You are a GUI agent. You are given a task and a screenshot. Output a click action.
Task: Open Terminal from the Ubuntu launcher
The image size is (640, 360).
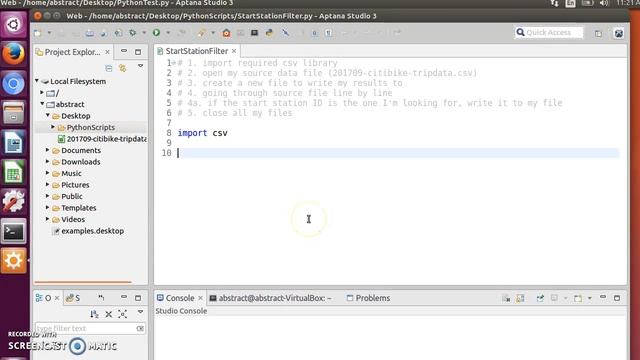13,232
